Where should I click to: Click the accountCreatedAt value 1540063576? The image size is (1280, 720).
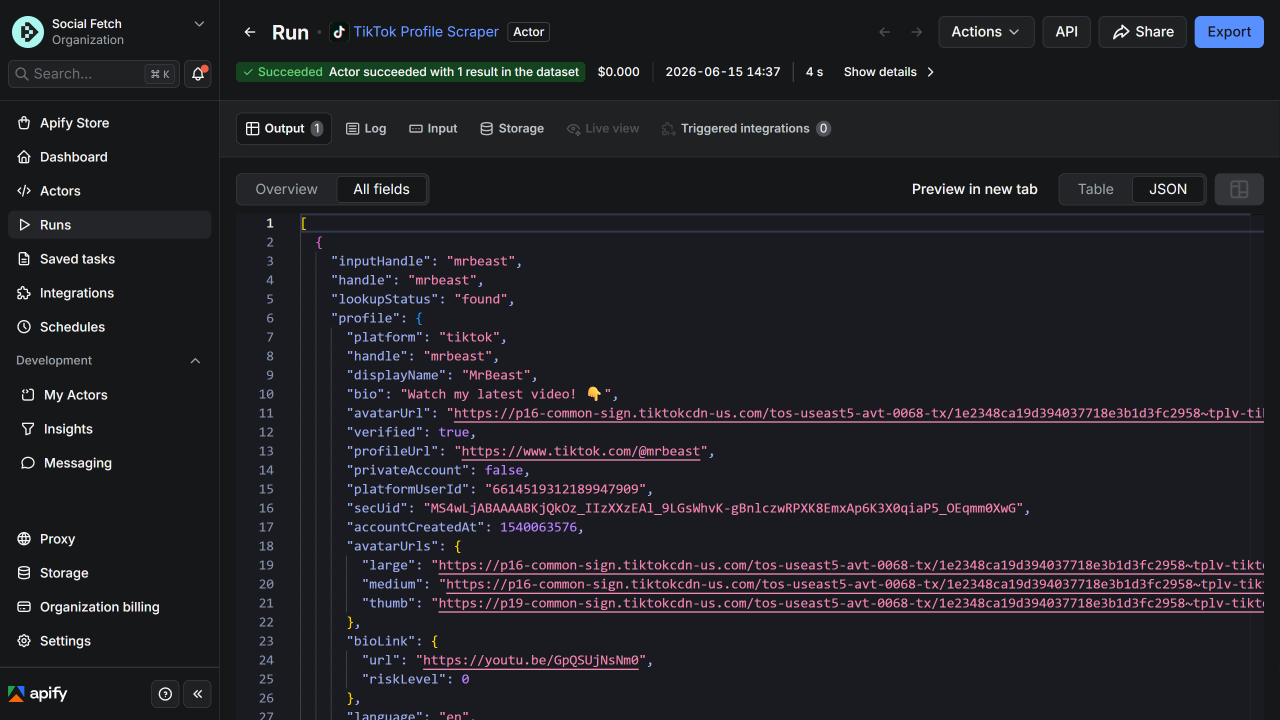pos(538,527)
